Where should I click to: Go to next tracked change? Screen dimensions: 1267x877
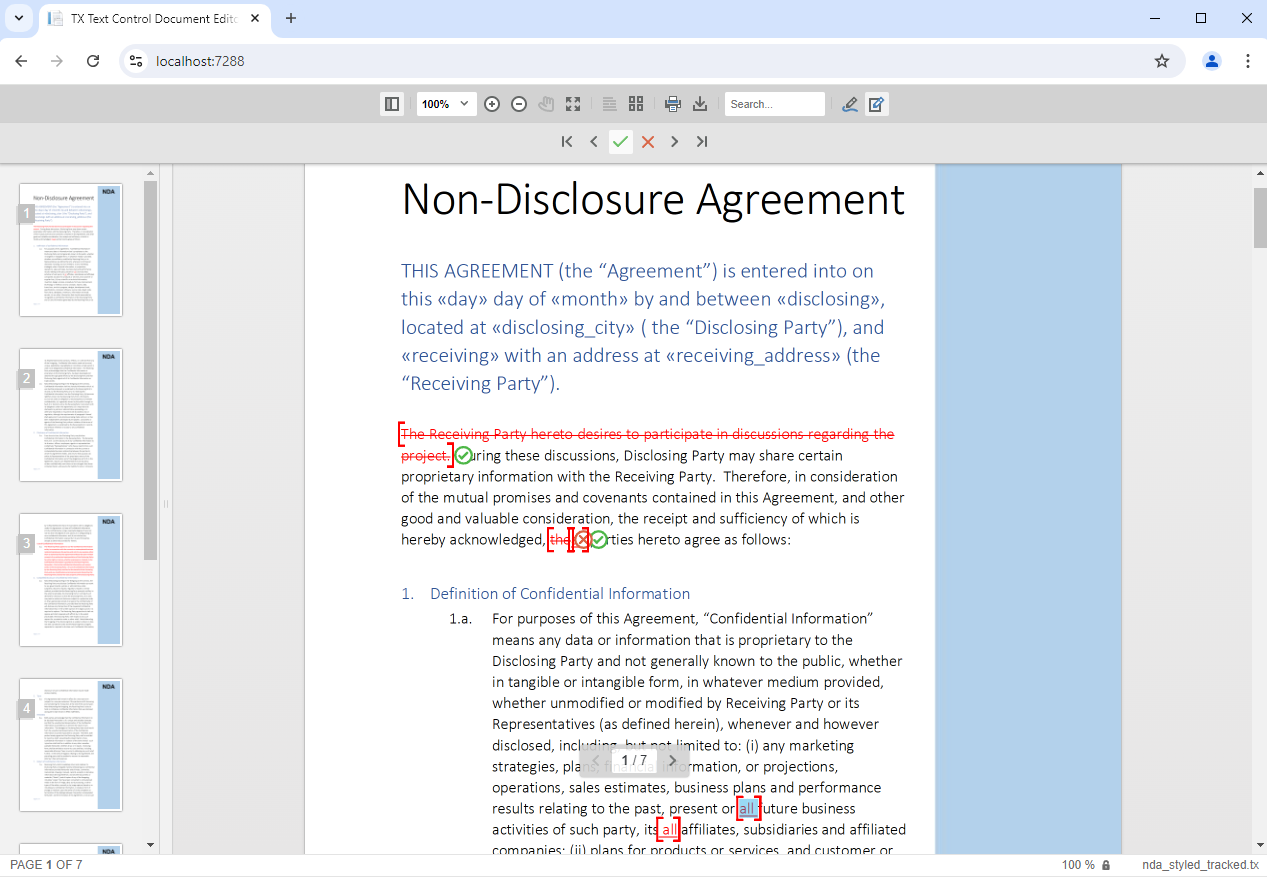(675, 142)
